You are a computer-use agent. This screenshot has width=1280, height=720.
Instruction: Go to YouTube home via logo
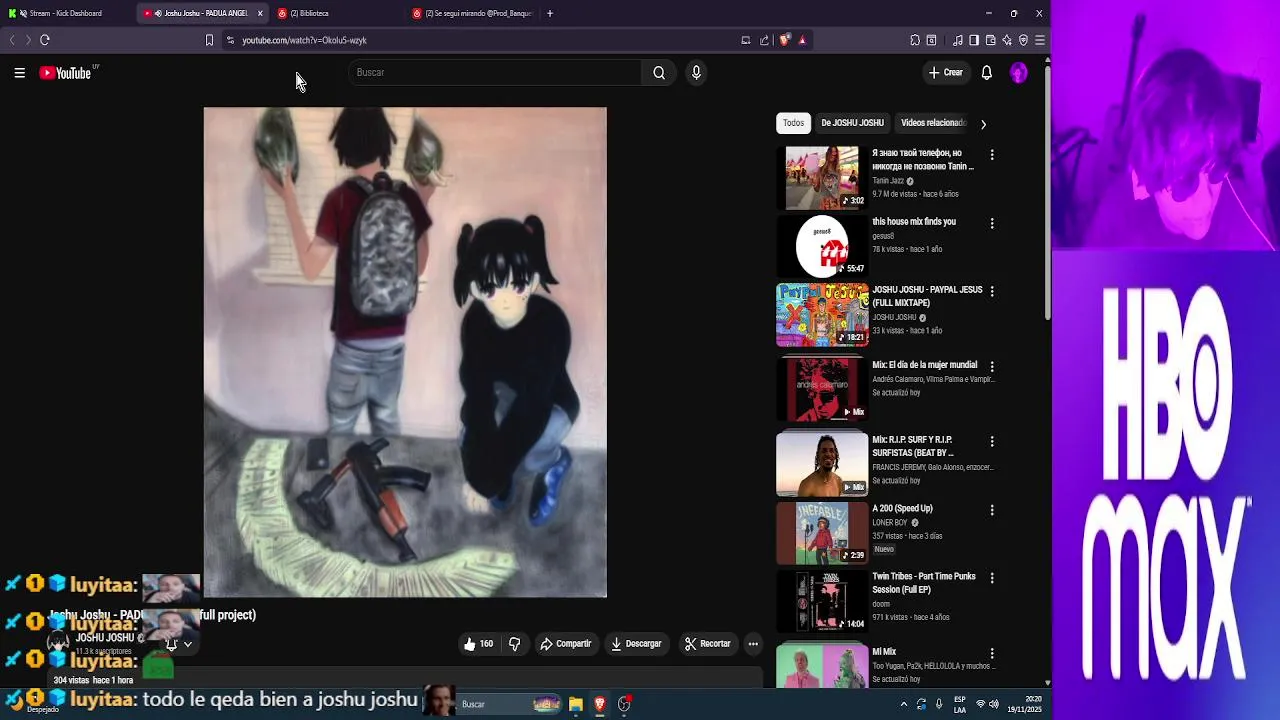point(66,72)
